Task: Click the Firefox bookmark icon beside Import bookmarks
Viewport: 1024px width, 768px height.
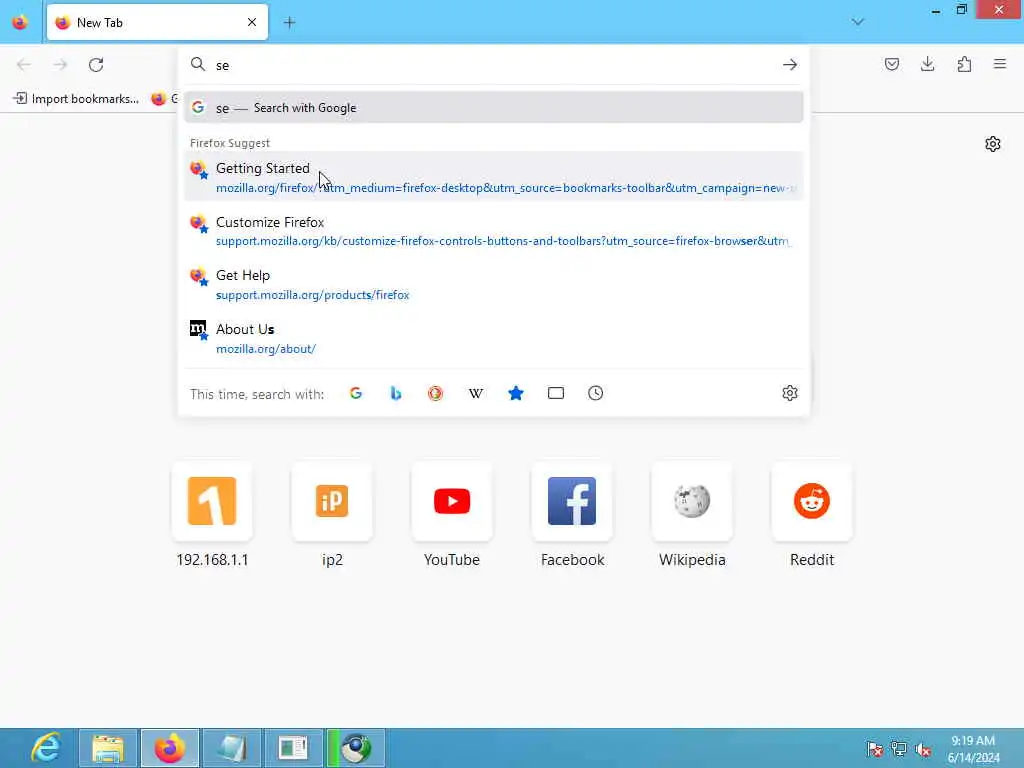Action: pyautogui.click(x=159, y=99)
